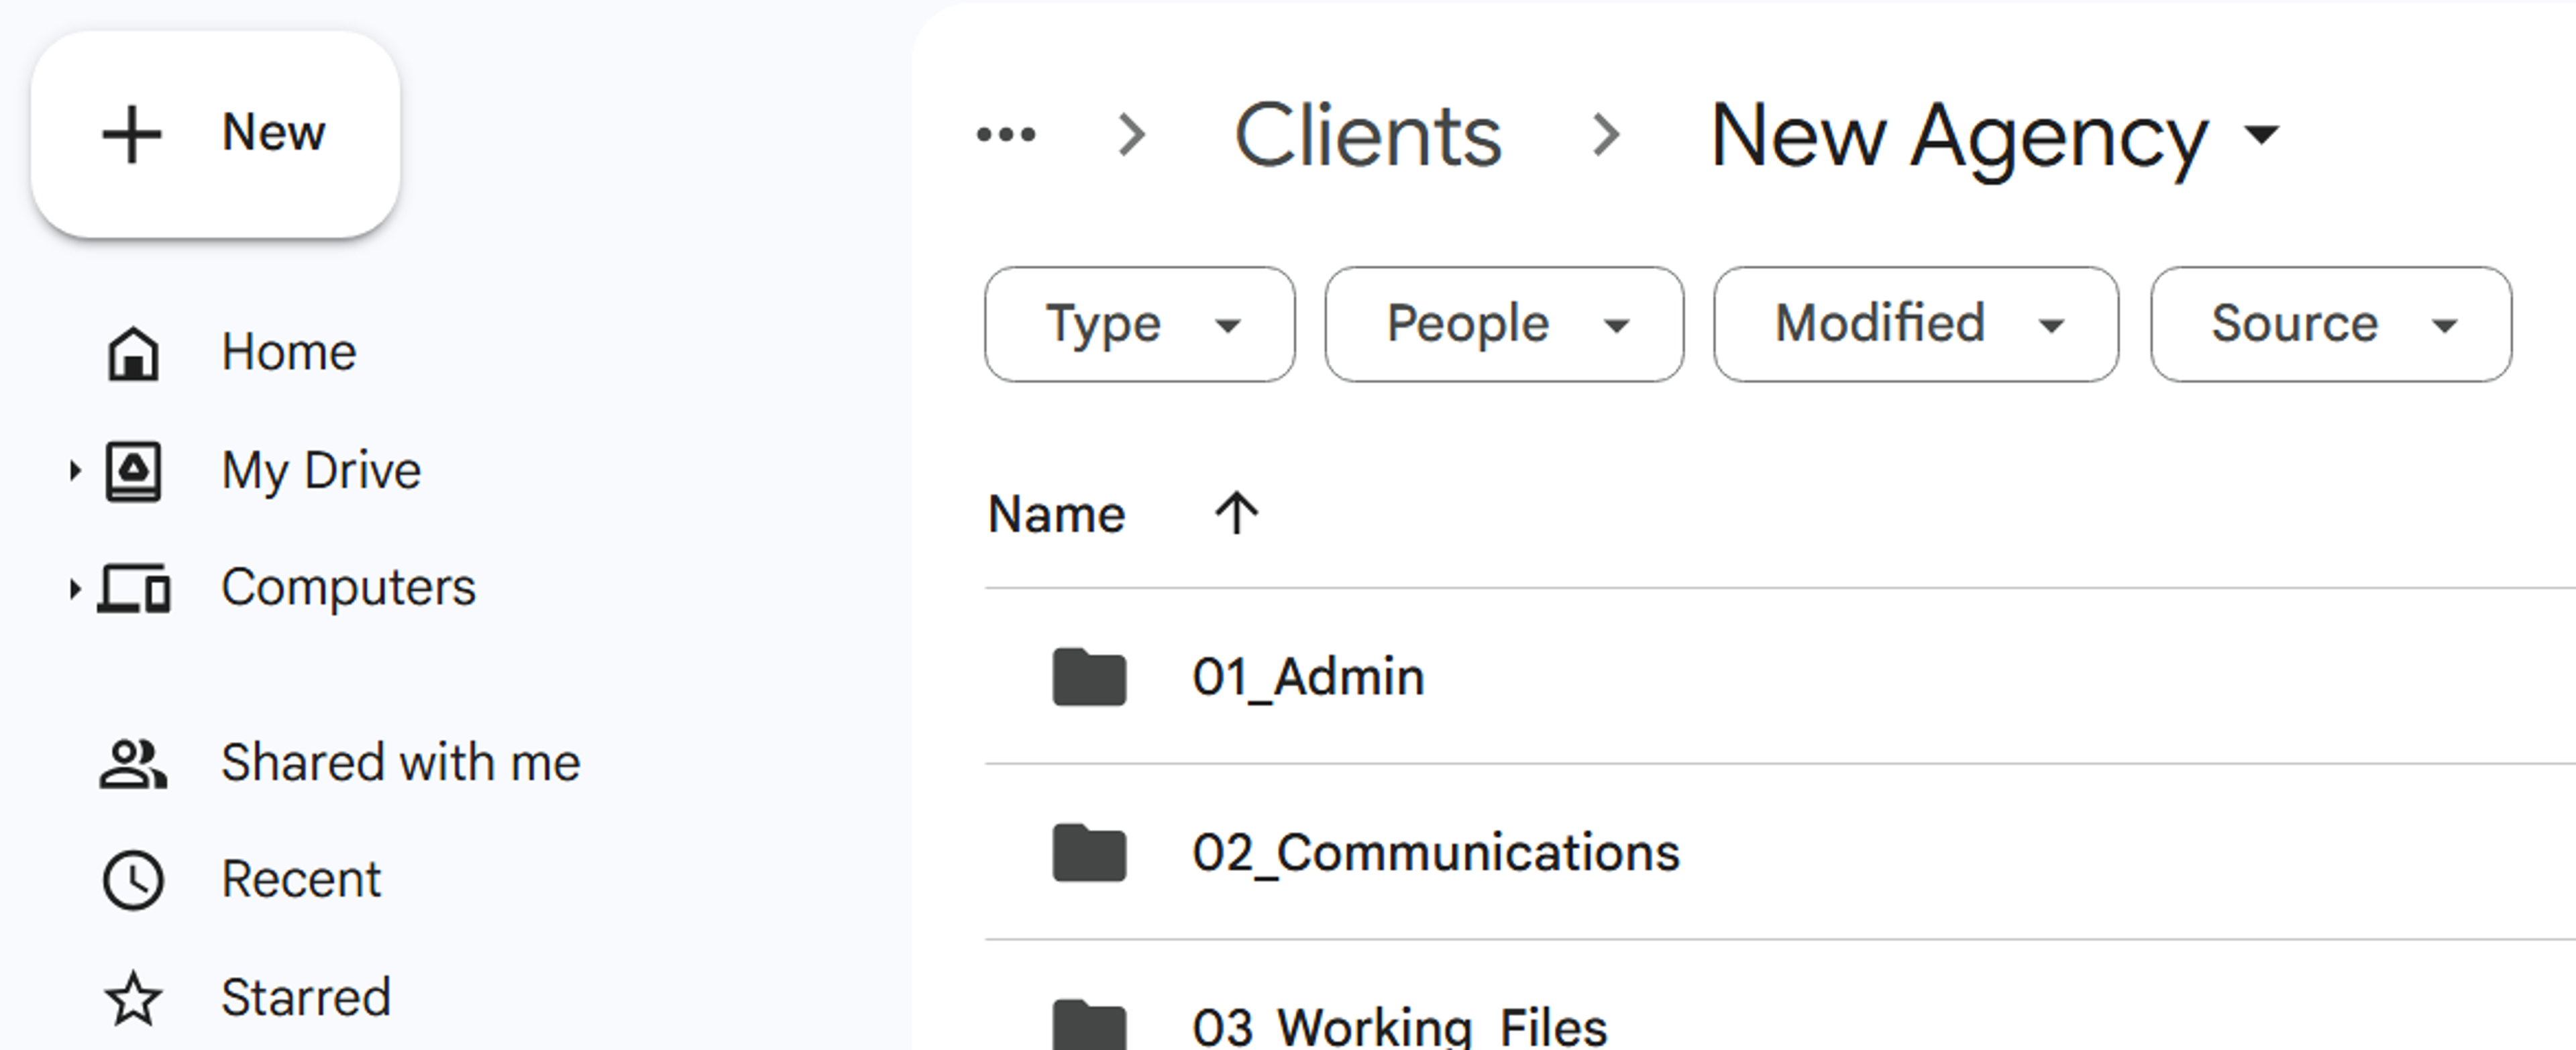Select the 01_Admin folder name
Viewport: 2576px width, 1050px height.
pyautogui.click(x=1308, y=677)
